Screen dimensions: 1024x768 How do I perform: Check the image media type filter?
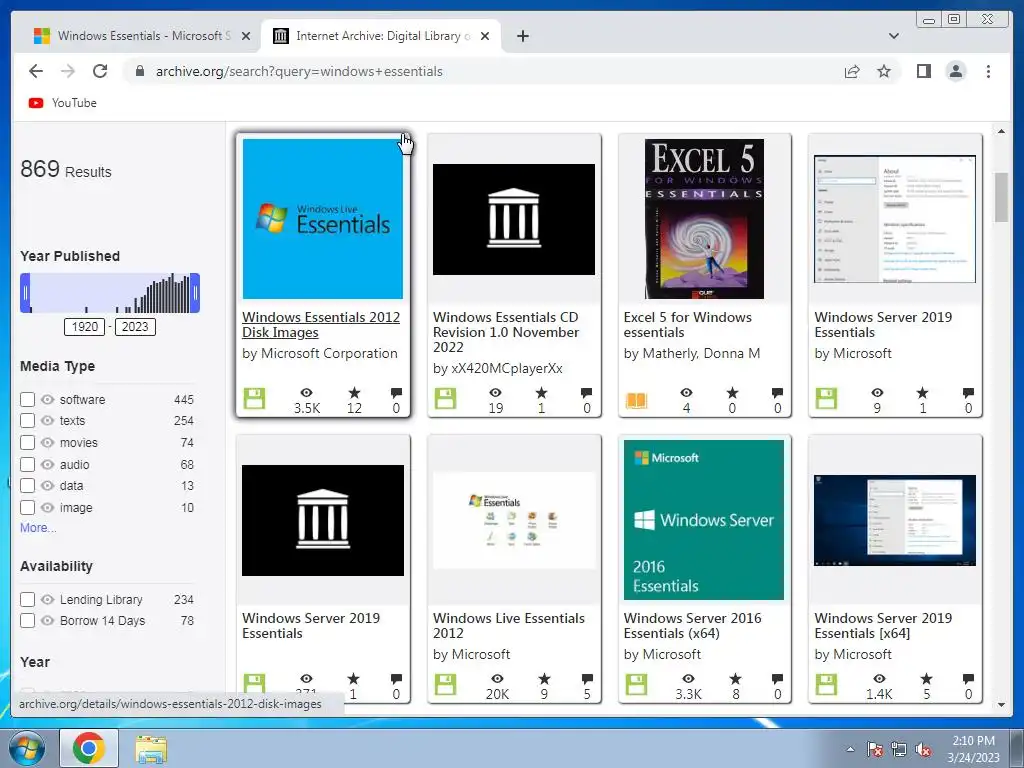point(27,507)
